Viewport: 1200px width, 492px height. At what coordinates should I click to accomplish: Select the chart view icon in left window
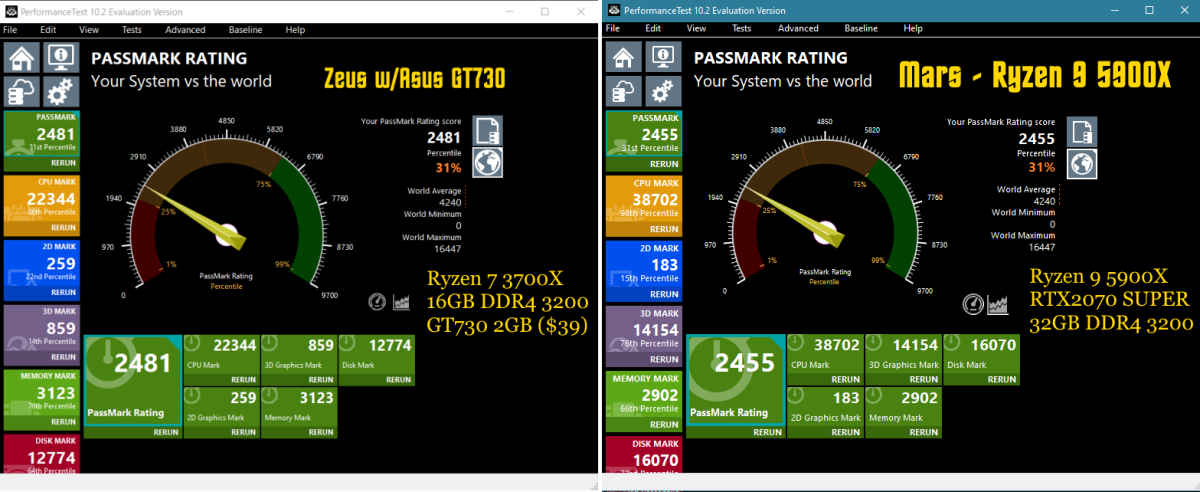pos(401,301)
